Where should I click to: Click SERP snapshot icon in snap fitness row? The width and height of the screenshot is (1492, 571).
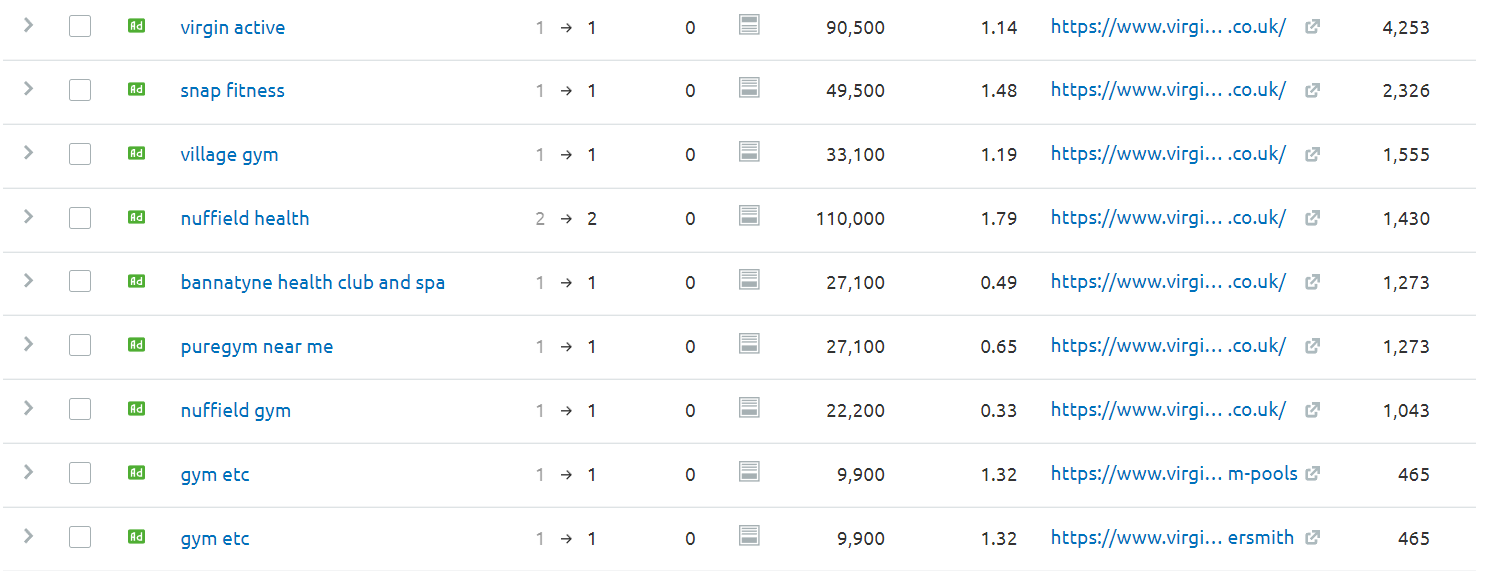click(x=749, y=88)
